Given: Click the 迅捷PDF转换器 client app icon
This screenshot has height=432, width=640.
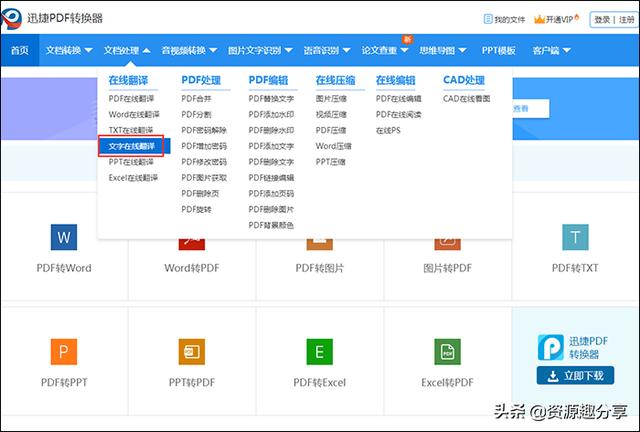Looking at the screenshot, I should (x=551, y=347).
